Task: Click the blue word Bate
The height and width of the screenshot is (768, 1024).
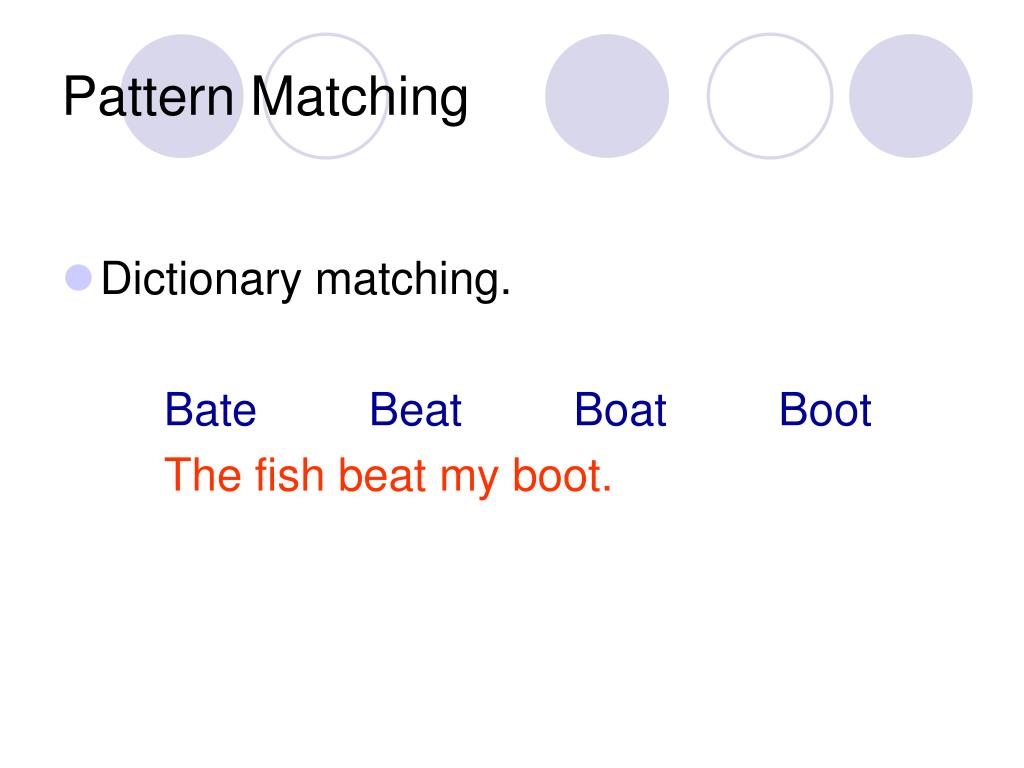Action: pos(210,409)
